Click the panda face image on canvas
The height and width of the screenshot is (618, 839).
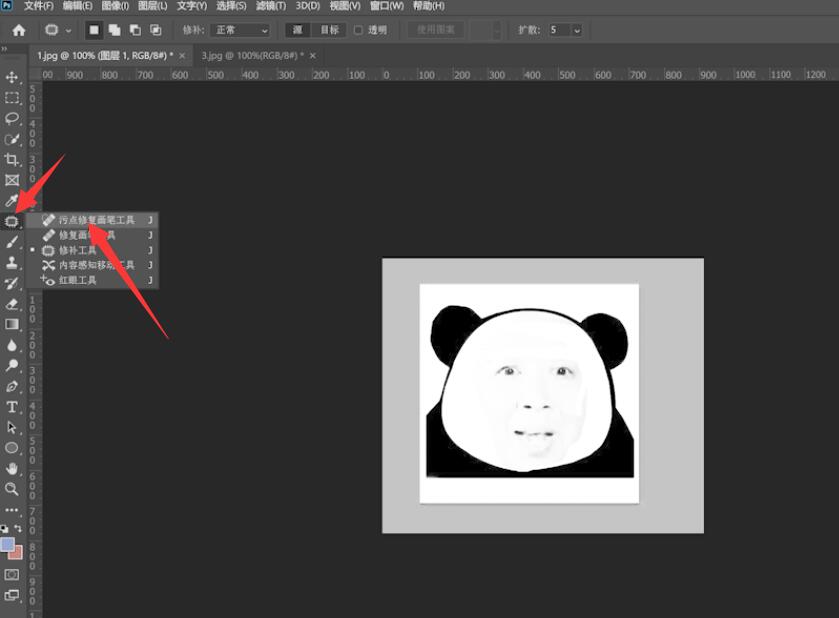pyautogui.click(x=529, y=394)
